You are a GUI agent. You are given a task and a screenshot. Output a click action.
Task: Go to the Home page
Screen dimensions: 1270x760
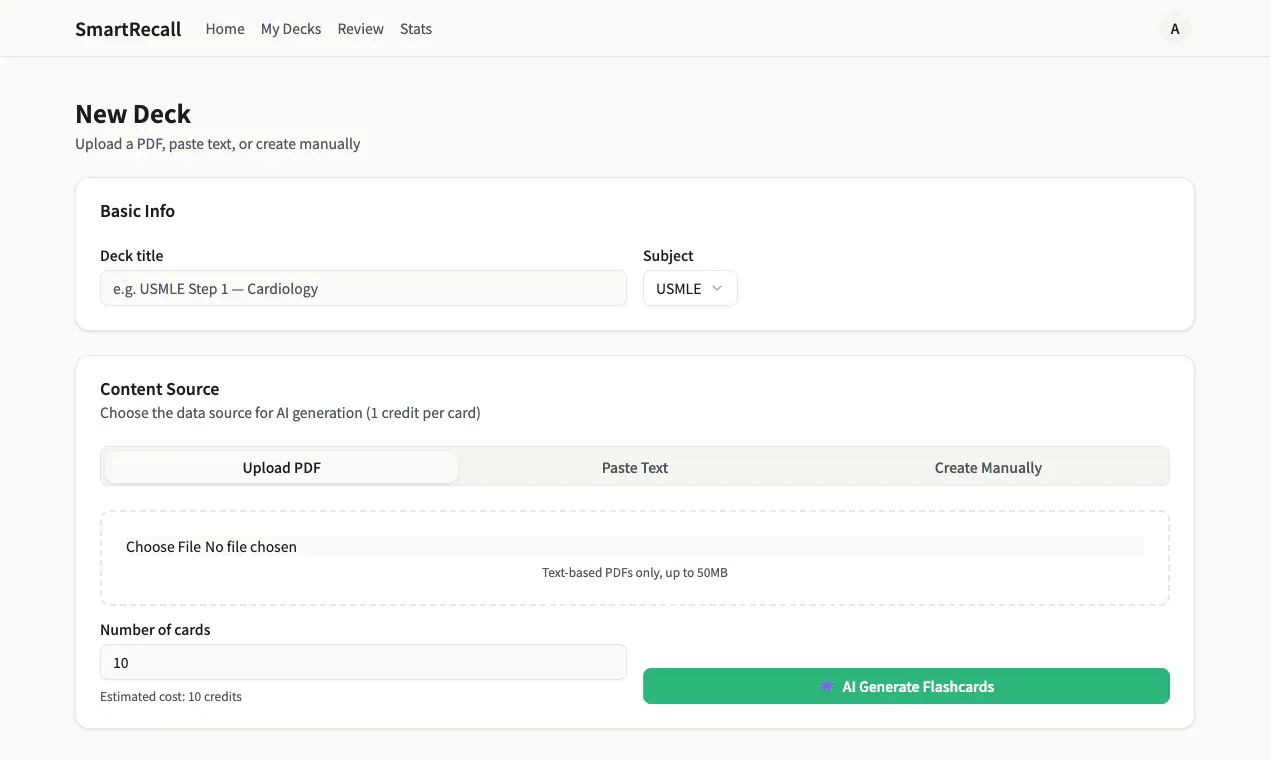[x=225, y=29]
